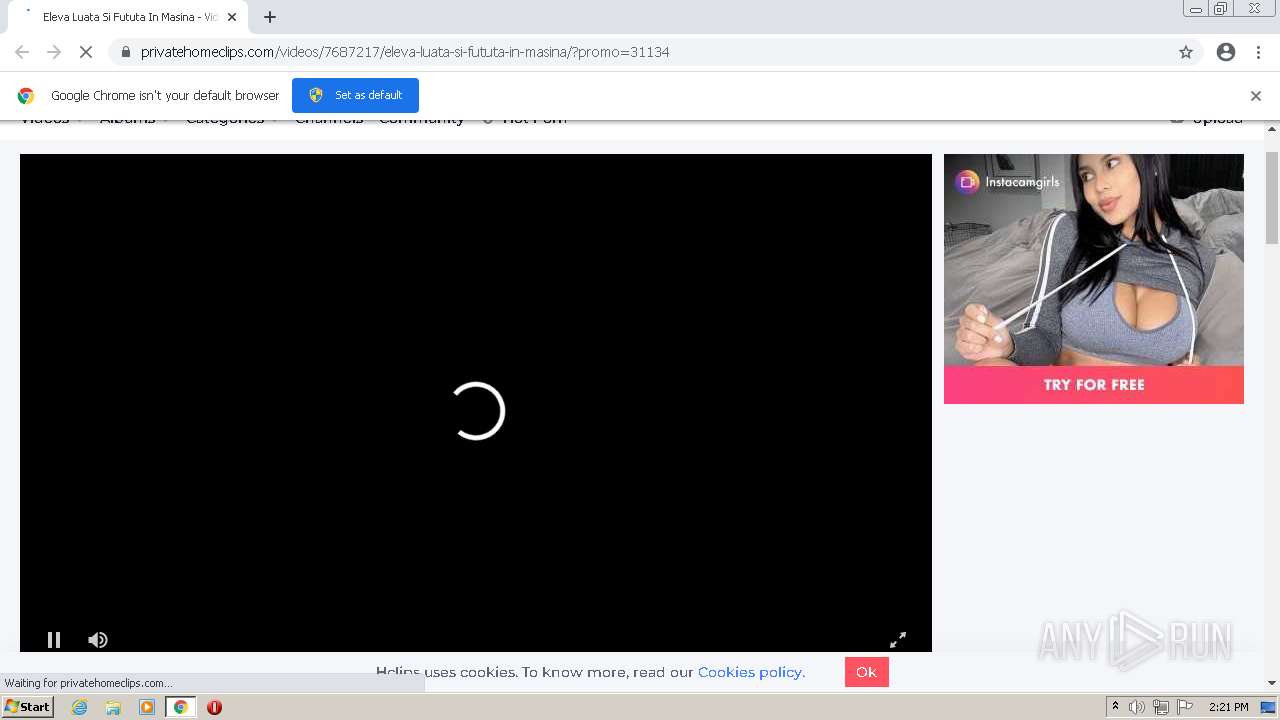This screenshot has height=720, width=1280.
Task: Open the Windows Start menu
Action: (x=28, y=707)
